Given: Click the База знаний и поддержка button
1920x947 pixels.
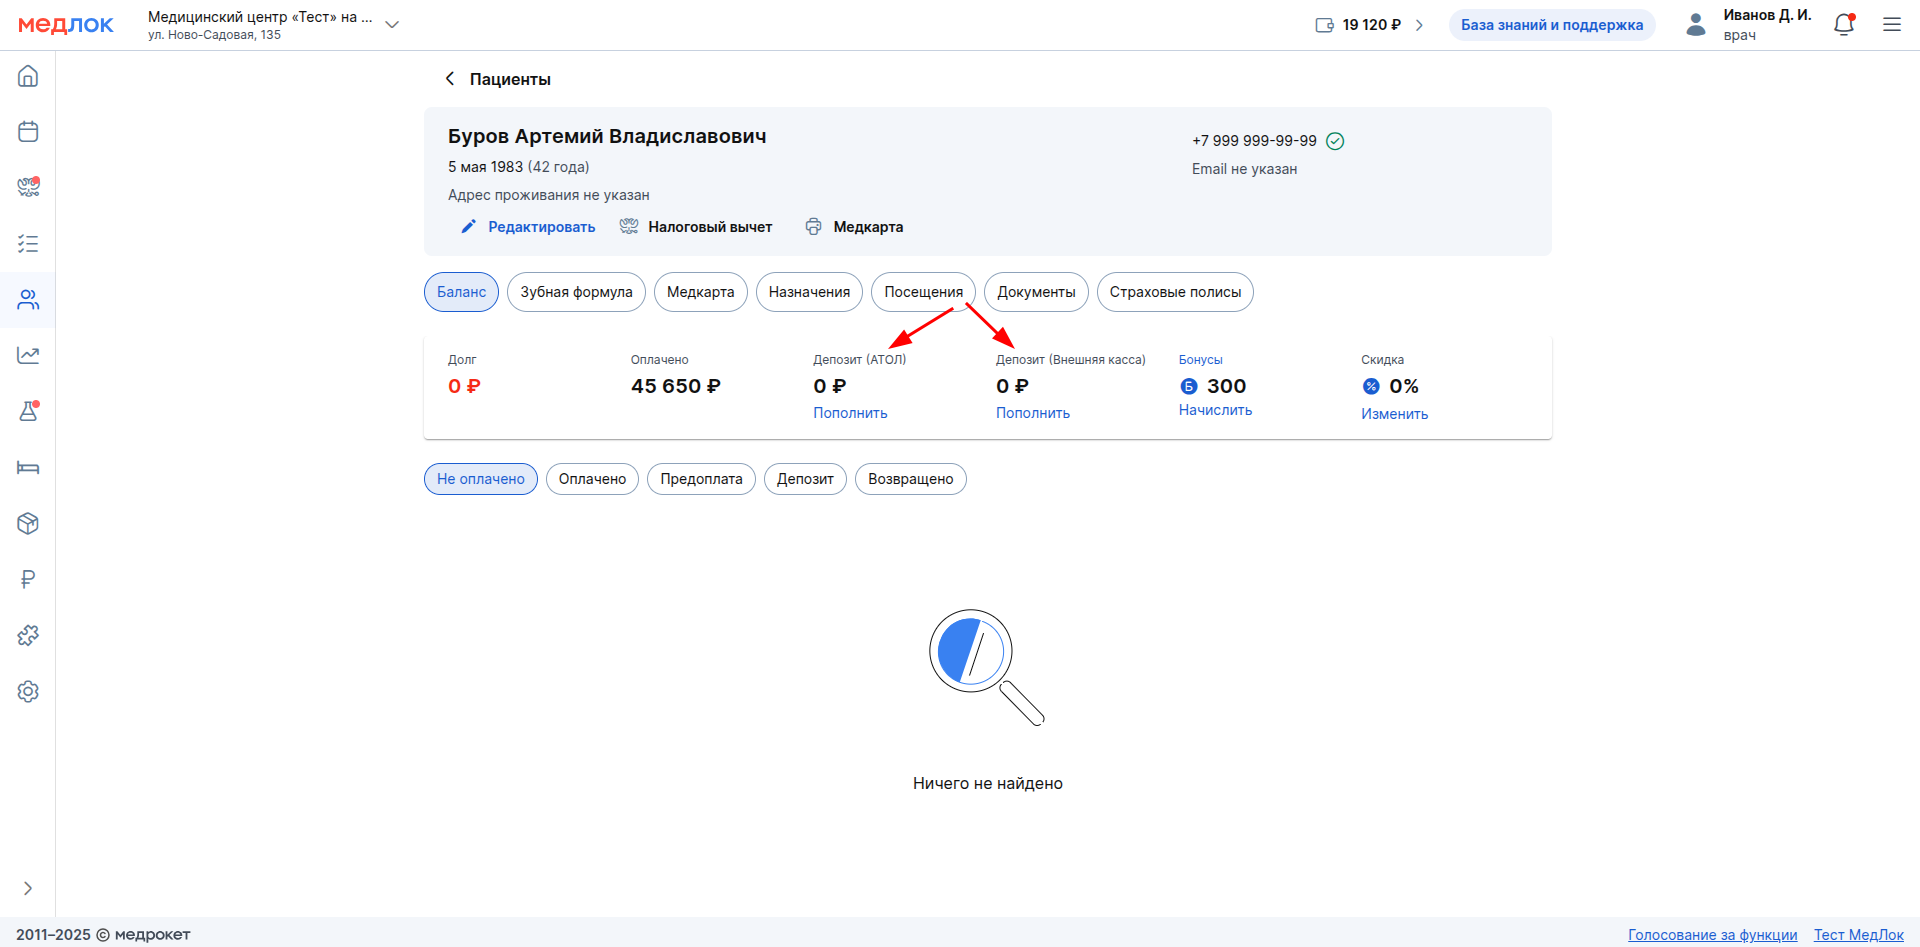Looking at the screenshot, I should 1551,25.
